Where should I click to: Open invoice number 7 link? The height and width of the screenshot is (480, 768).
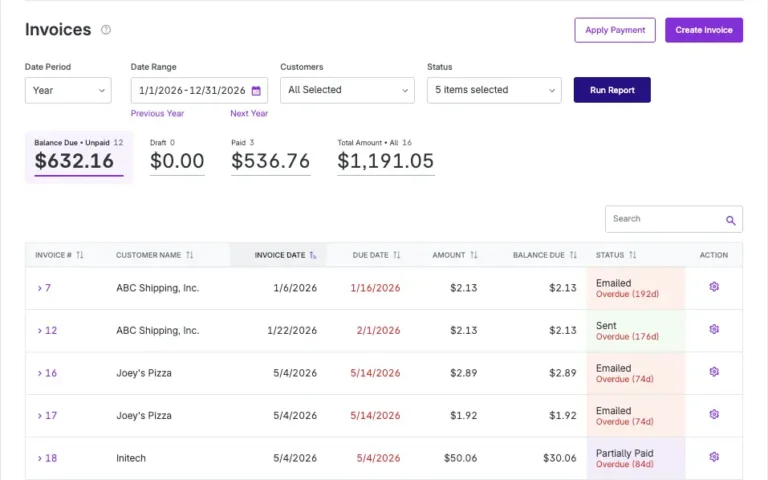48,288
